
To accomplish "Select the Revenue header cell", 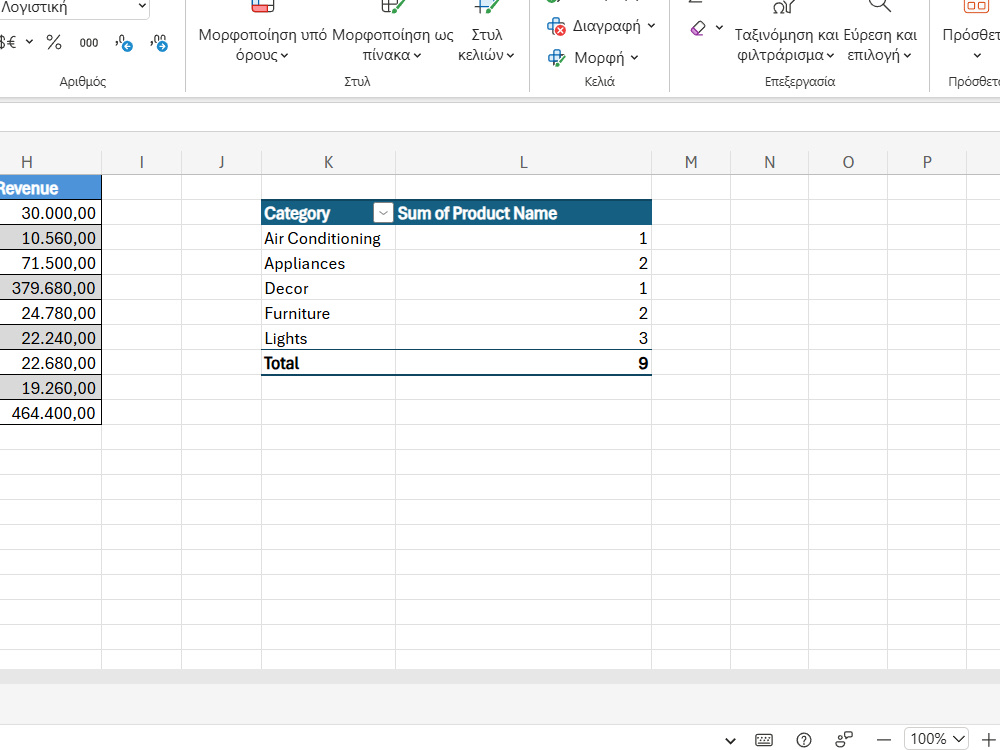I will (50, 188).
